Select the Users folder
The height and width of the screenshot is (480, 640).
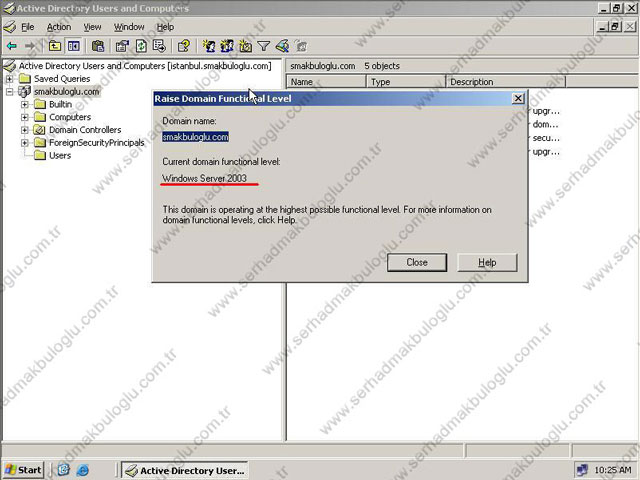pos(60,156)
